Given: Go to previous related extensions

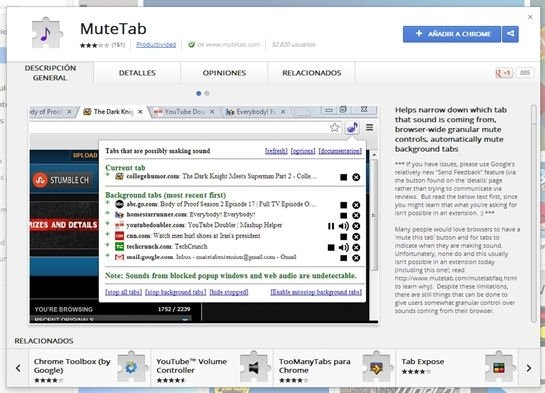Looking at the screenshot, I should click(18, 368).
